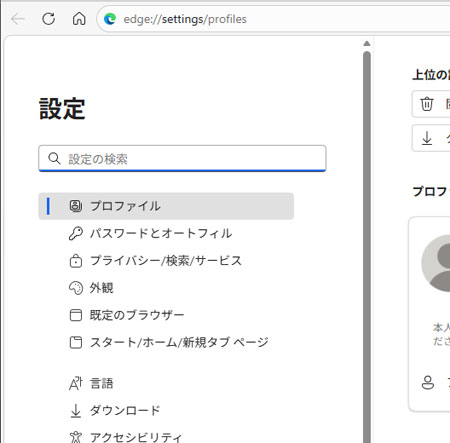Click the tab icon beside スタート/ホーム/新規タブ ページ
The width and height of the screenshot is (450, 443).
tap(76, 342)
